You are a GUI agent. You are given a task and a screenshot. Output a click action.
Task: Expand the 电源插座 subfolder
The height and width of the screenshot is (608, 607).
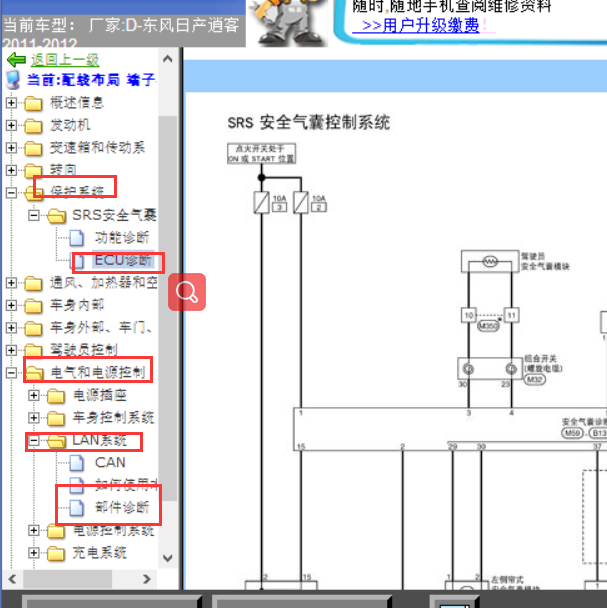pyautogui.click(x=34, y=395)
